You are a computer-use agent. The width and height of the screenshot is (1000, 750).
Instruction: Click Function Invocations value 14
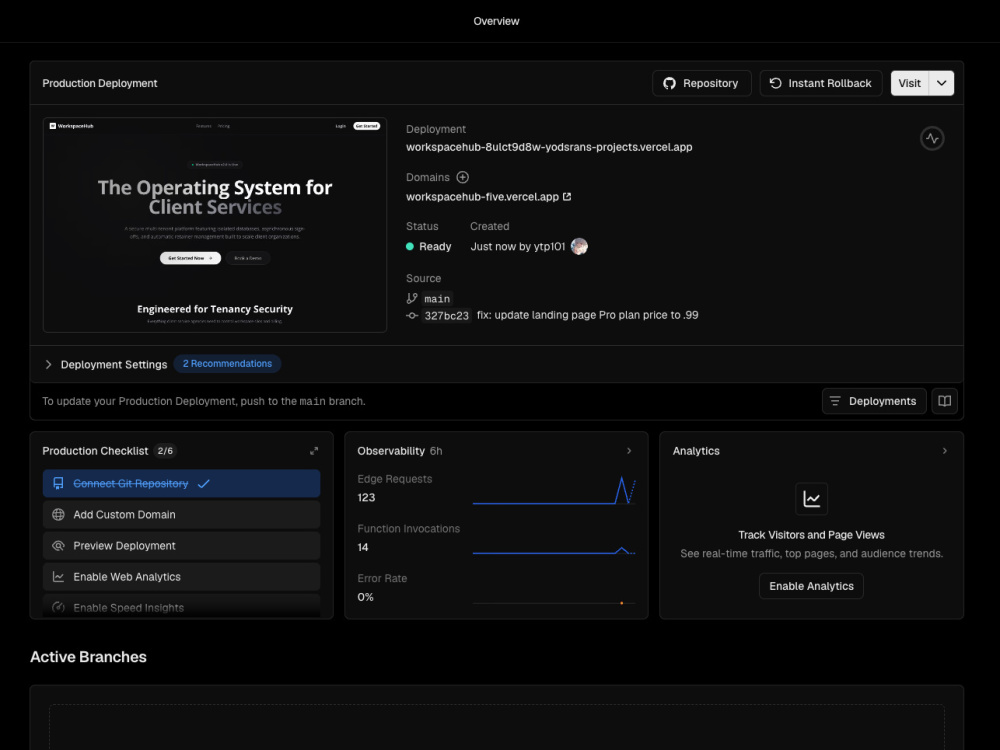click(363, 547)
